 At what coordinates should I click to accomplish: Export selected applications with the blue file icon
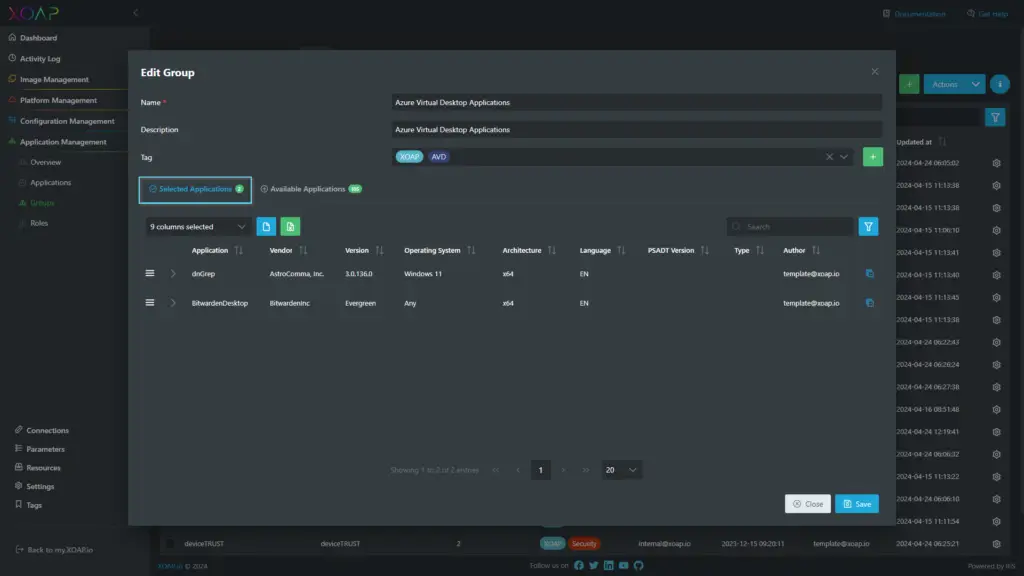coord(266,227)
